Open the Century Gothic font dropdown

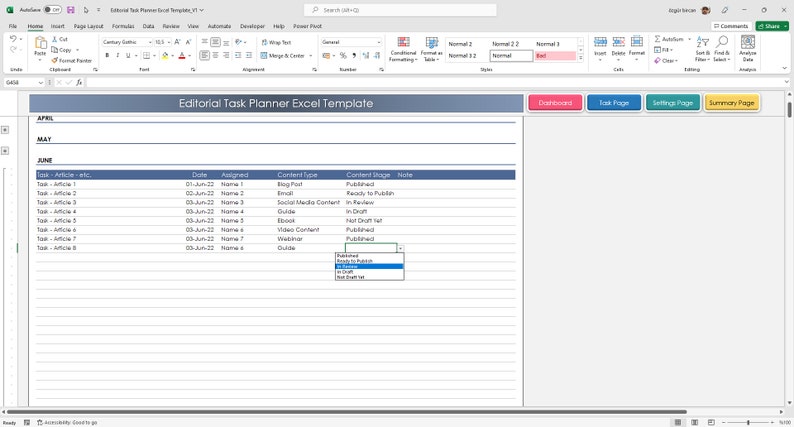pyautogui.click(x=150, y=42)
